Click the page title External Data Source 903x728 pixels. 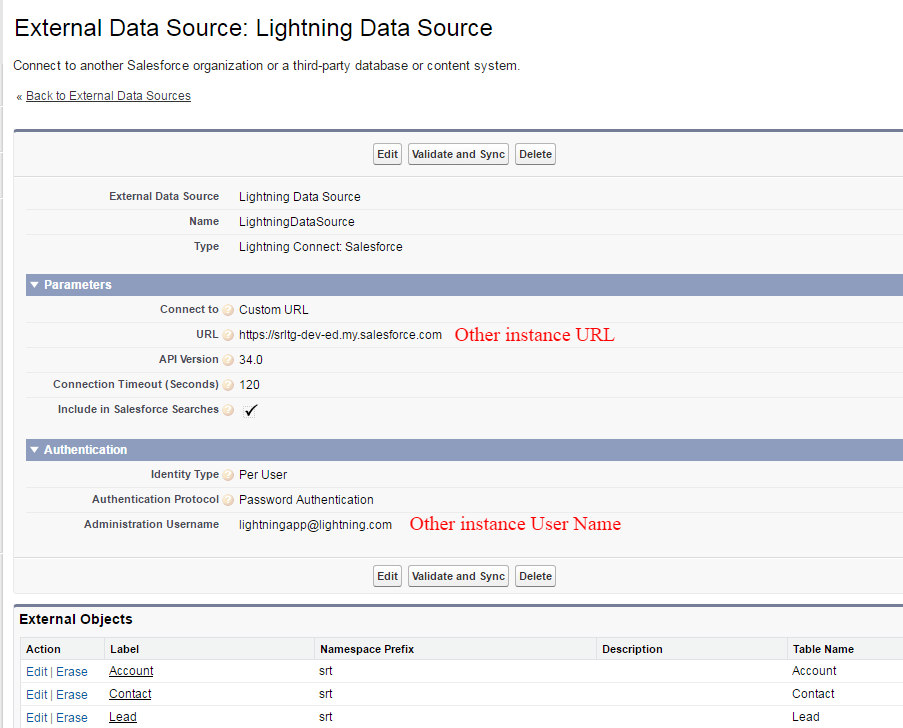tap(253, 28)
